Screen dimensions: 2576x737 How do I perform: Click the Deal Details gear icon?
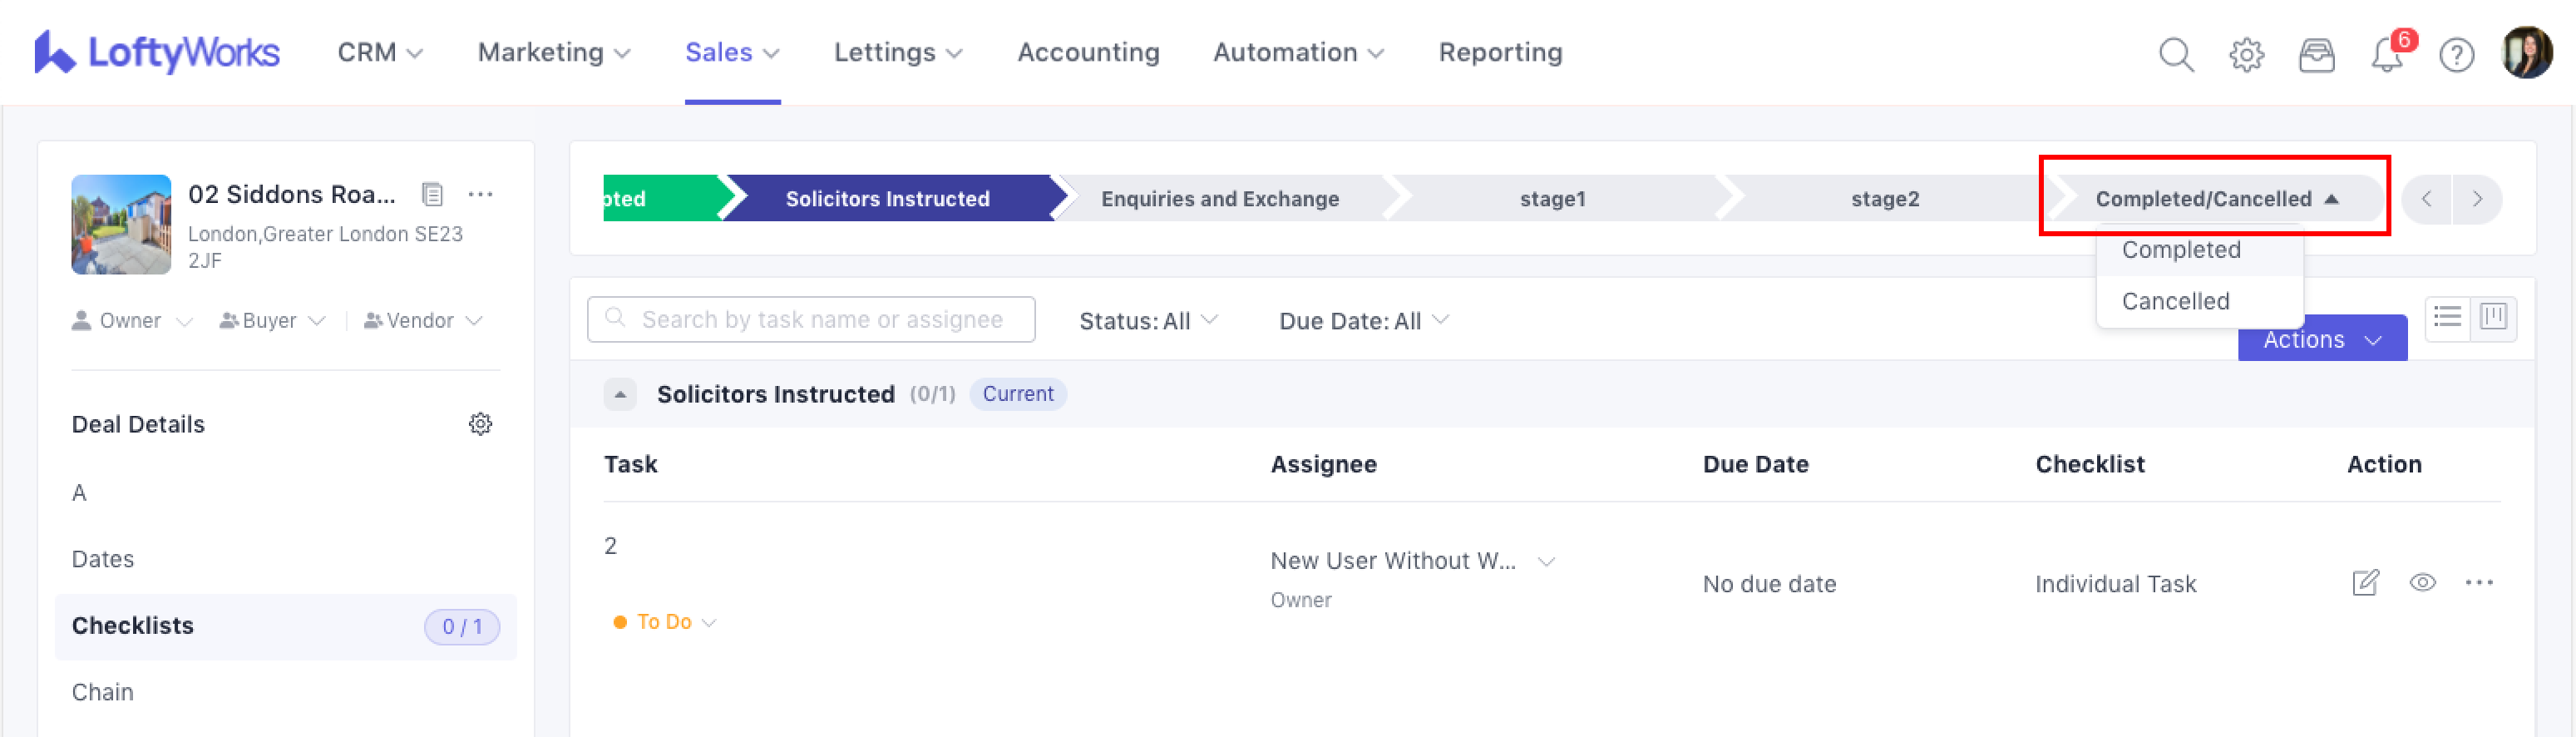click(x=480, y=424)
